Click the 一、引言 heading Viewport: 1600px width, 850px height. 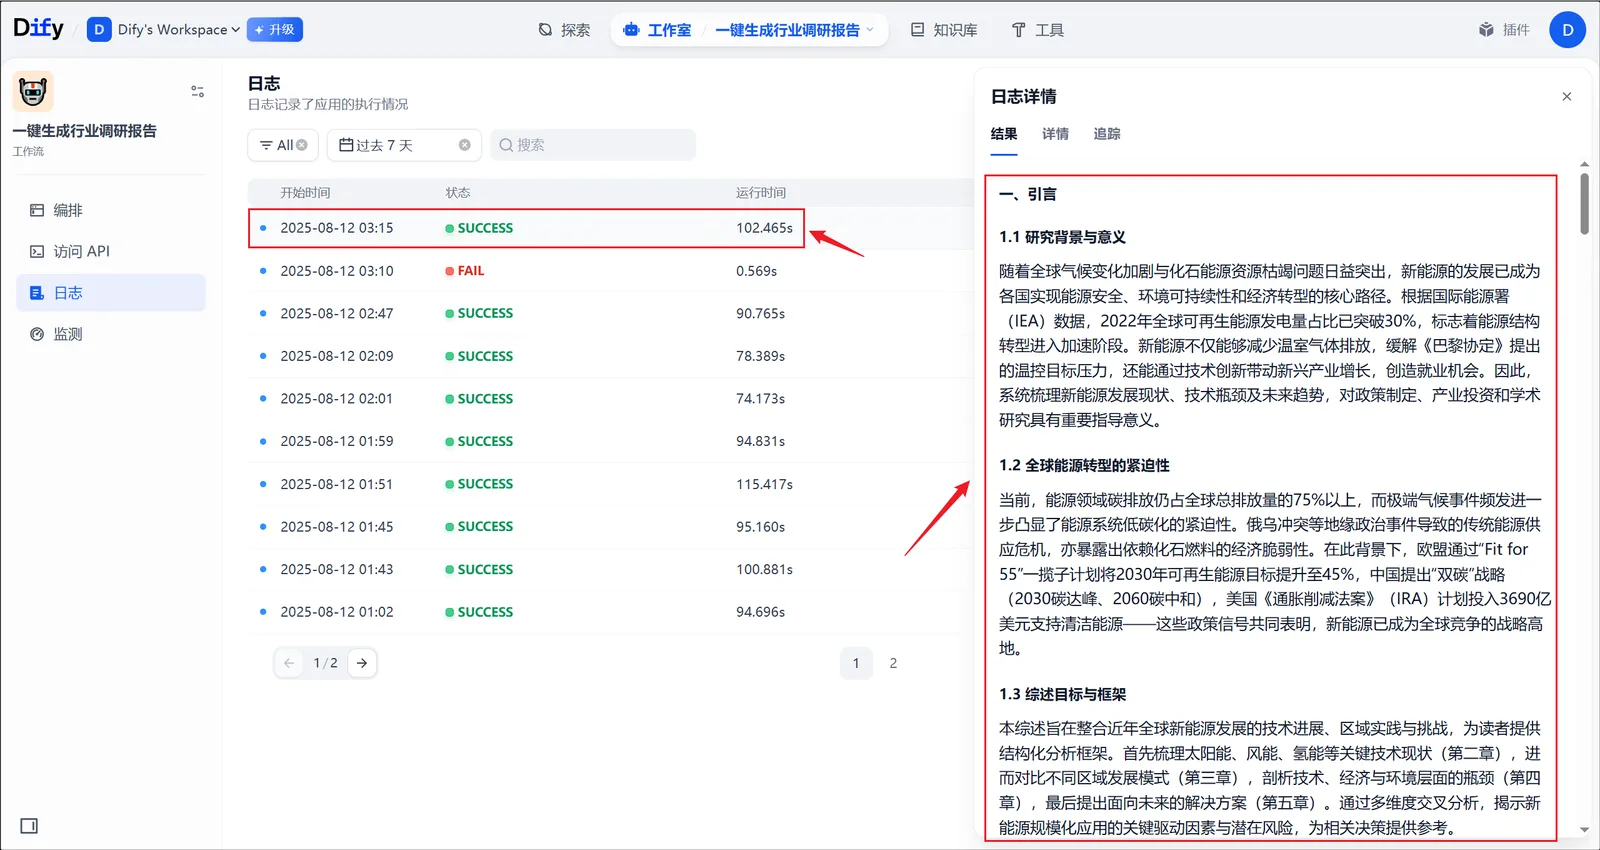1028,194
